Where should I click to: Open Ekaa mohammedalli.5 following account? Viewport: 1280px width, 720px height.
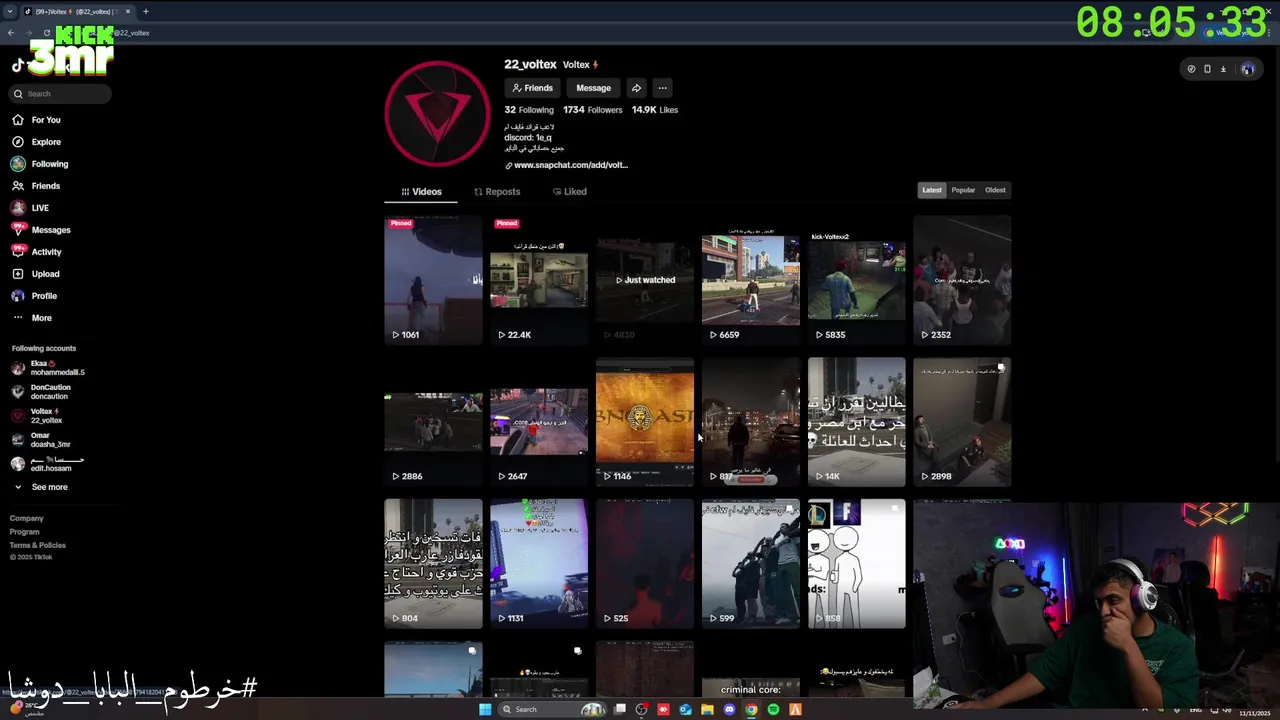[x=48, y=368]
